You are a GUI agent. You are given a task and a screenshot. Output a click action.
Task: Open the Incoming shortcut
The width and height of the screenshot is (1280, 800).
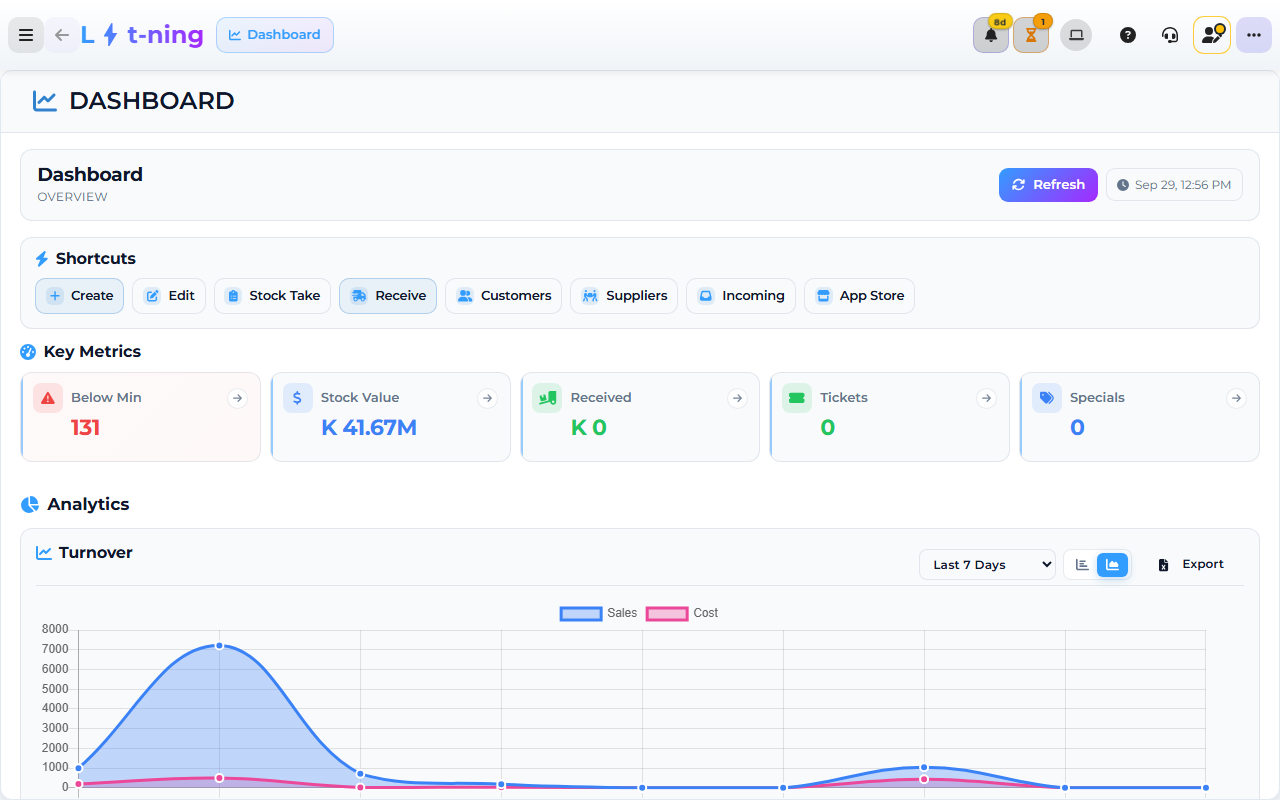click(741, 296)
